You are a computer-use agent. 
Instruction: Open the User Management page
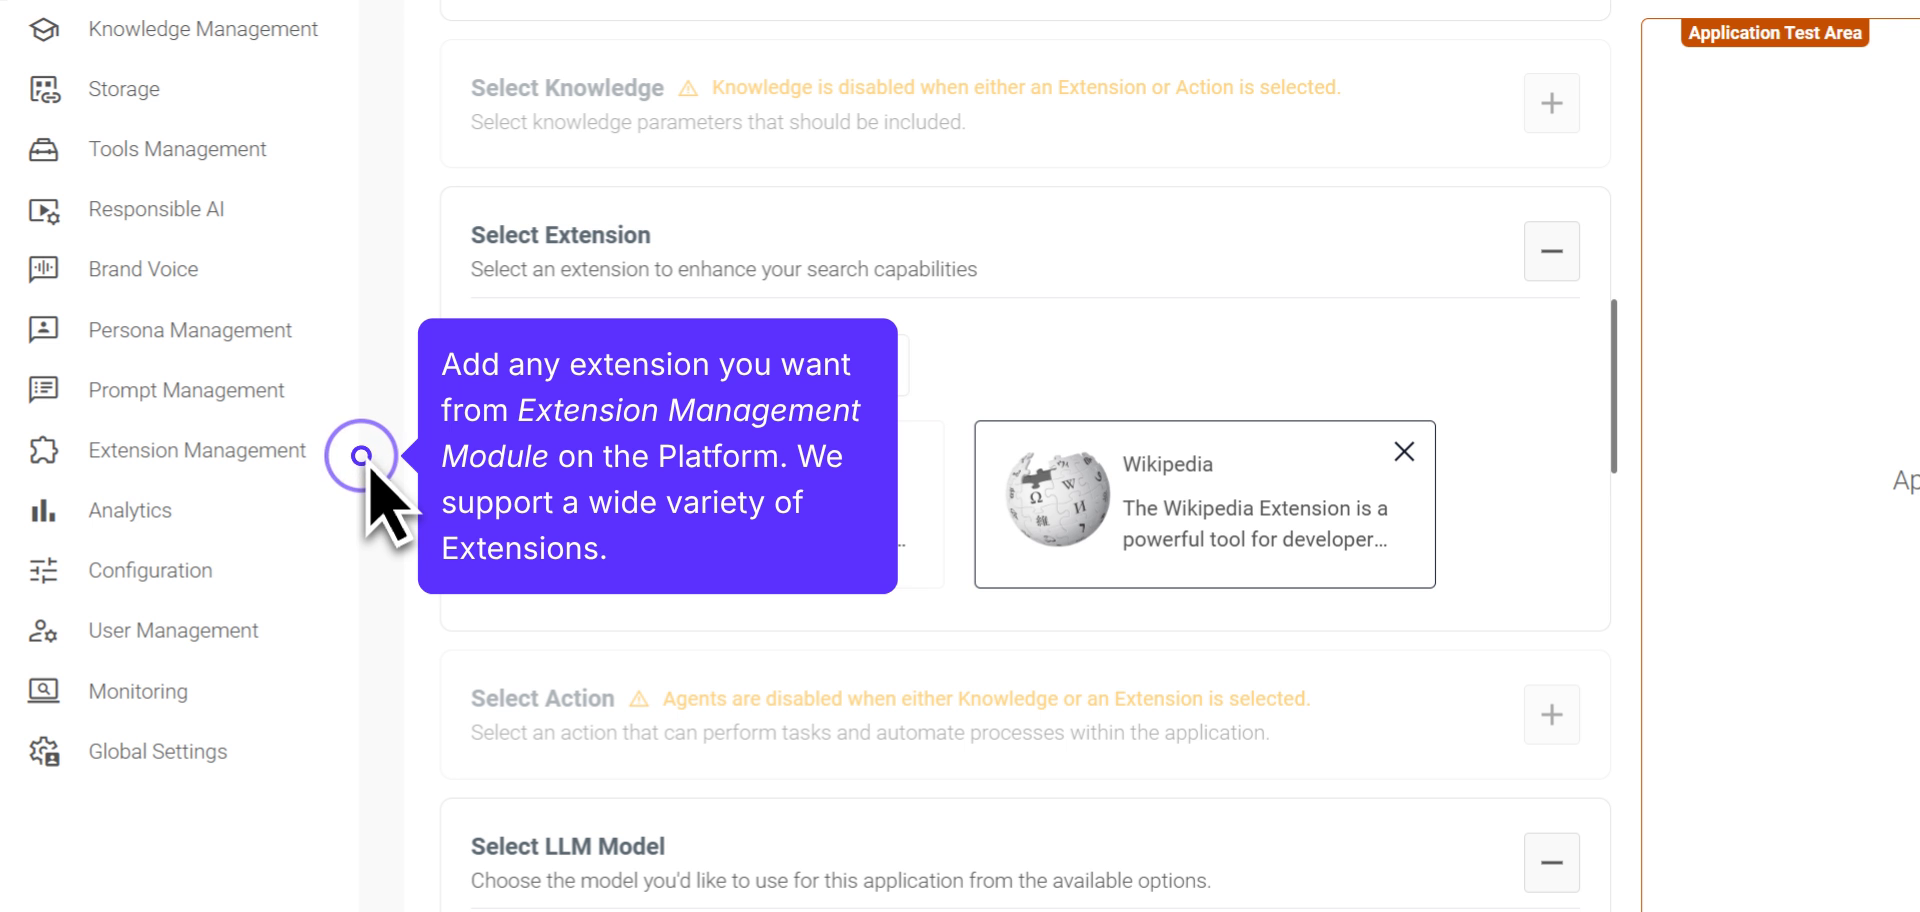point(173,630)
